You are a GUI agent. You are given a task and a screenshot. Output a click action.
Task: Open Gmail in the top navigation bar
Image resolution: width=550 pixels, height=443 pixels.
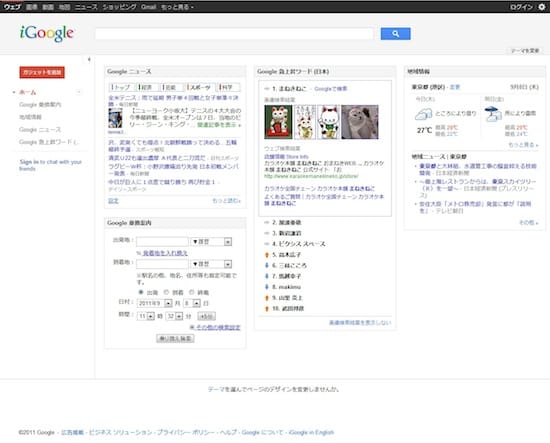[148, 7]
